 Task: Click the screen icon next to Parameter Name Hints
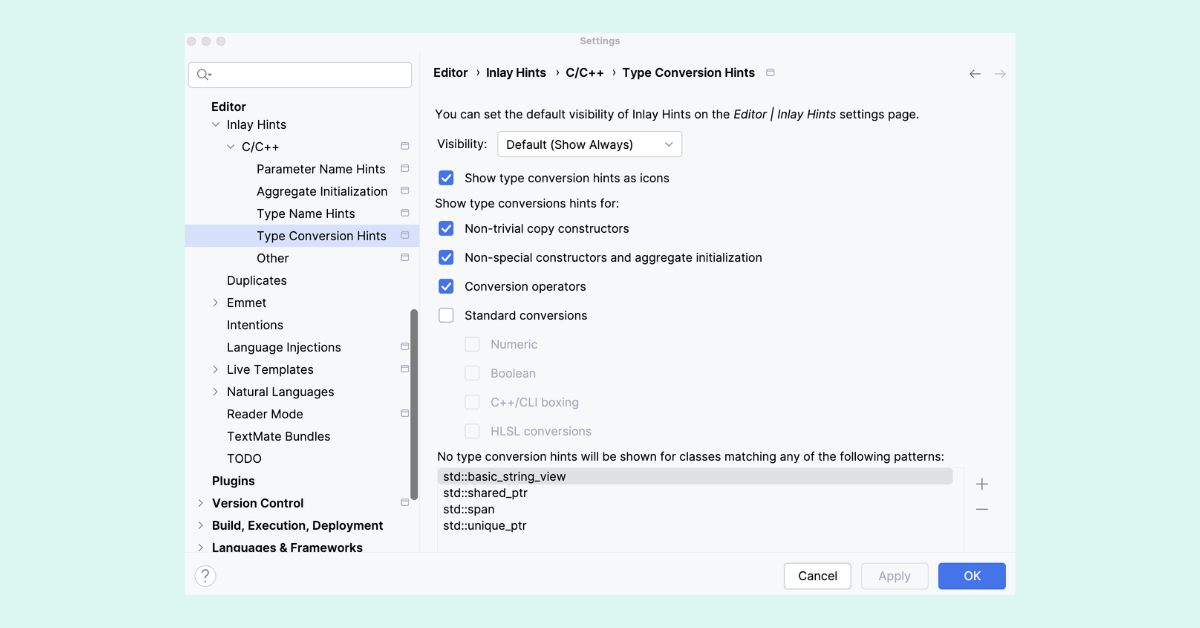pos(404,168)
